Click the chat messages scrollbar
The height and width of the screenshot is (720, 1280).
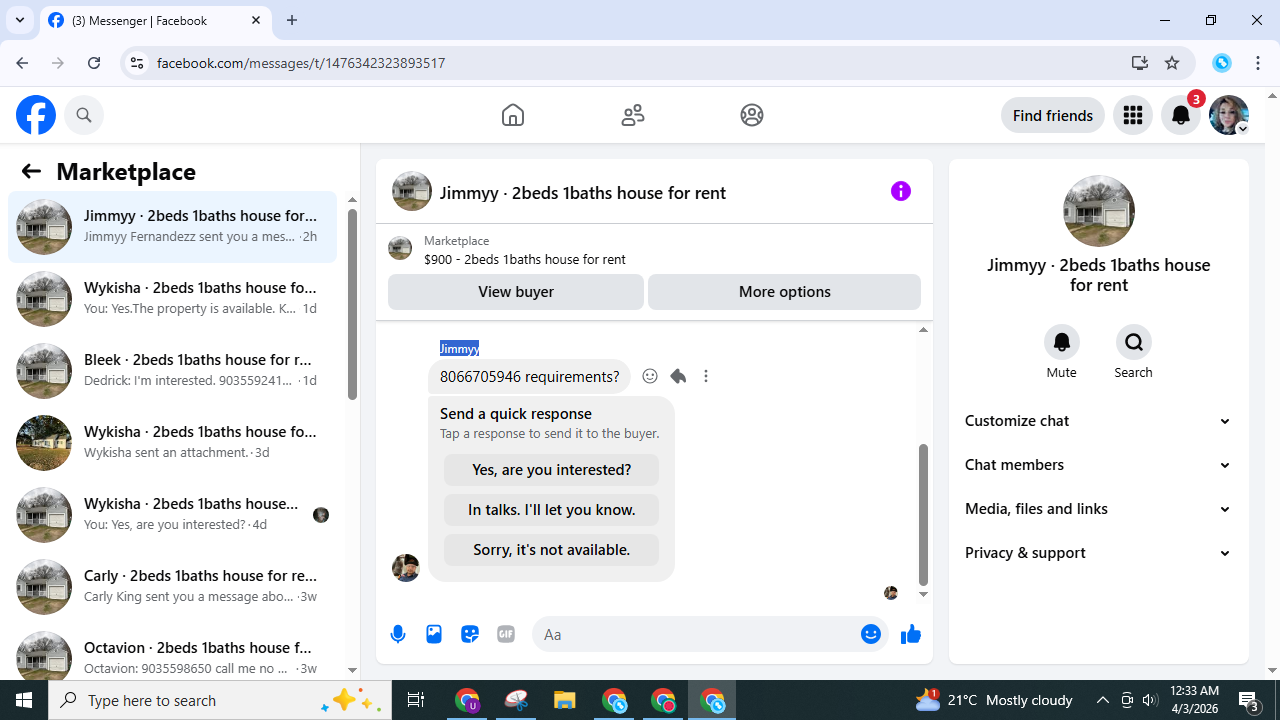(923, 515)
